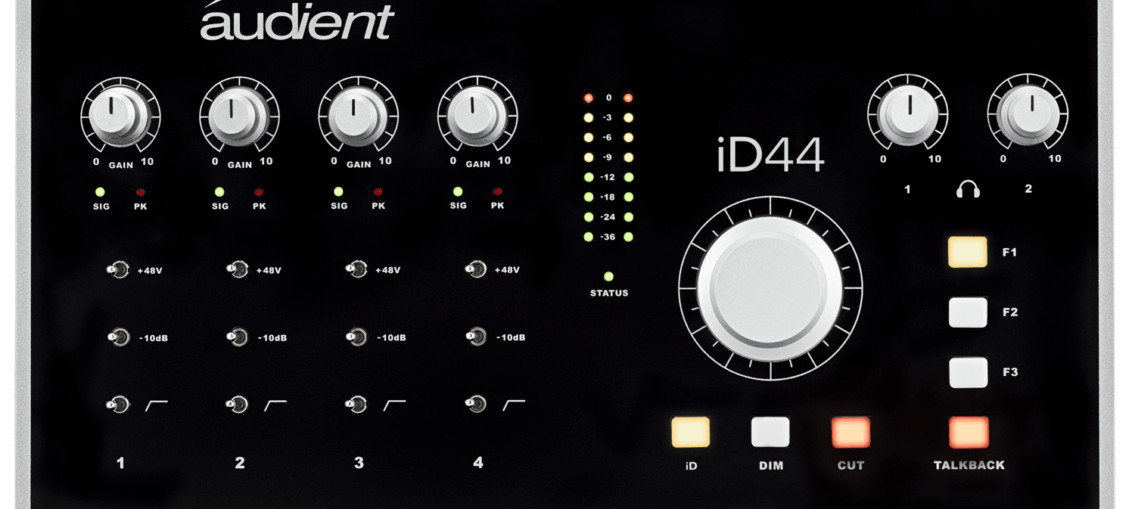Toggle high-pass filter switch on channel 1
Image resolution: width=1132 pixels, height=509 pixels.
tap(119, 404)
